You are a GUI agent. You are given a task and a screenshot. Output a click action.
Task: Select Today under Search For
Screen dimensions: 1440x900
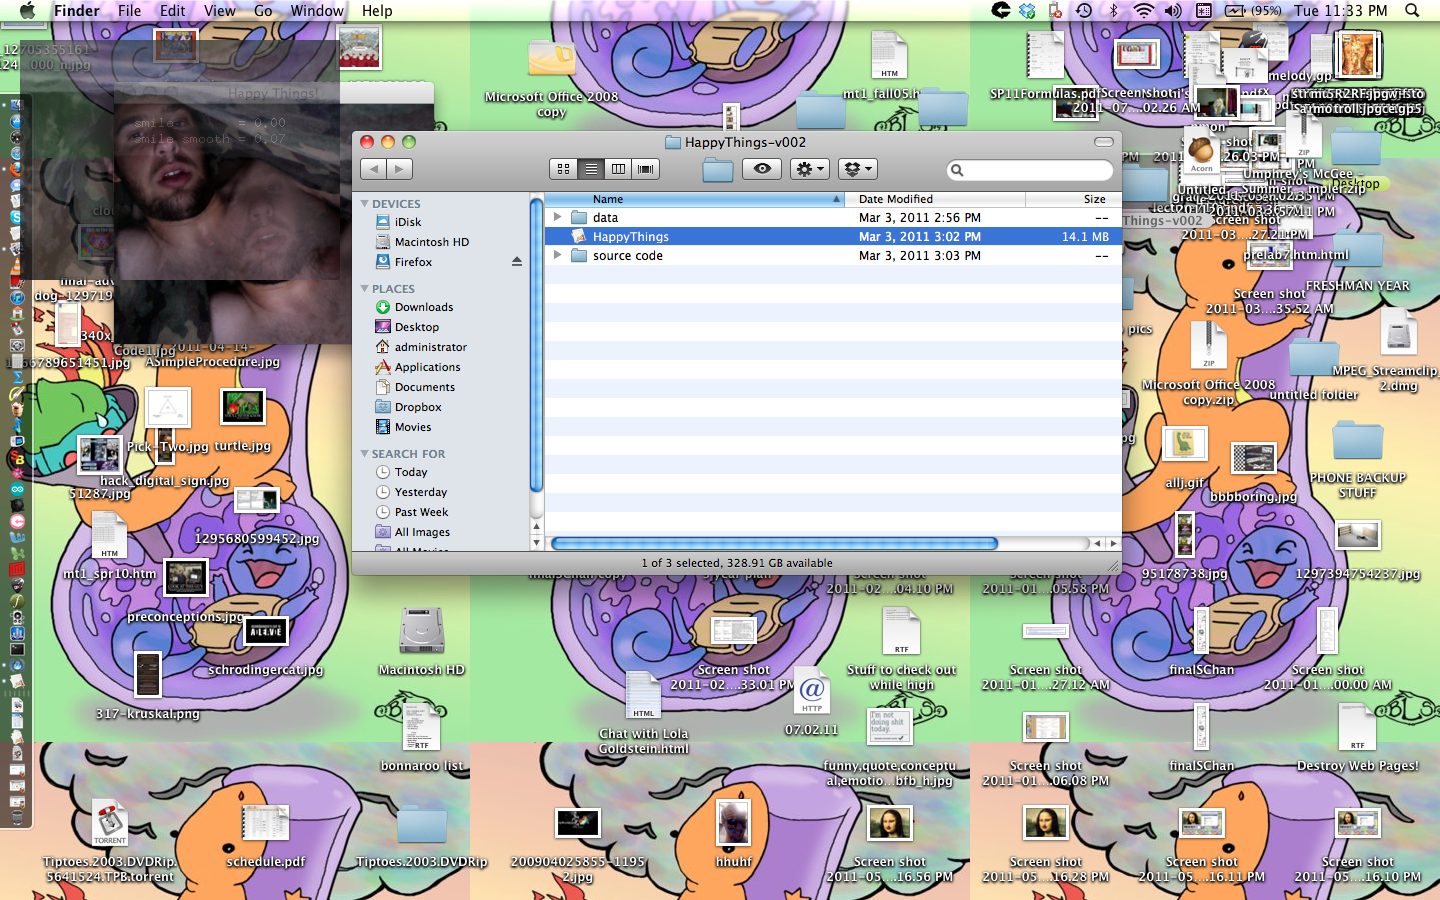pos(411,472)
